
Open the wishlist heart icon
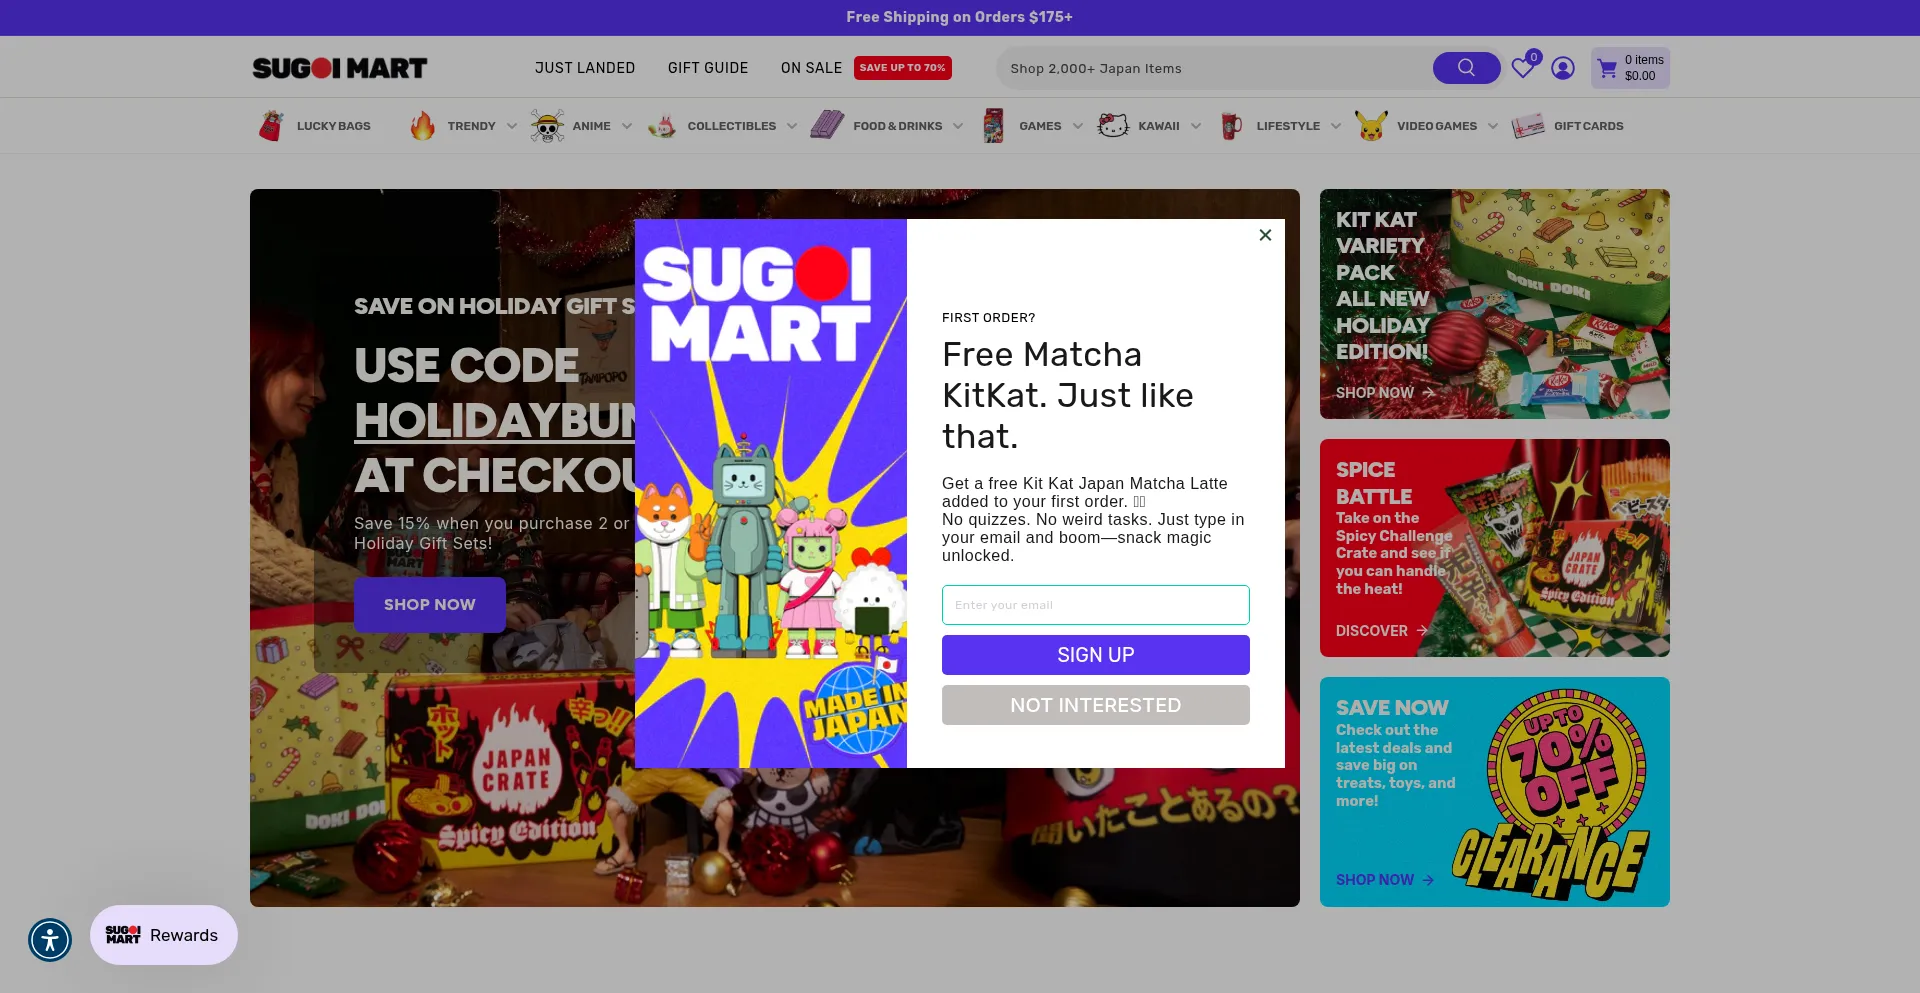pos(1522,68)
